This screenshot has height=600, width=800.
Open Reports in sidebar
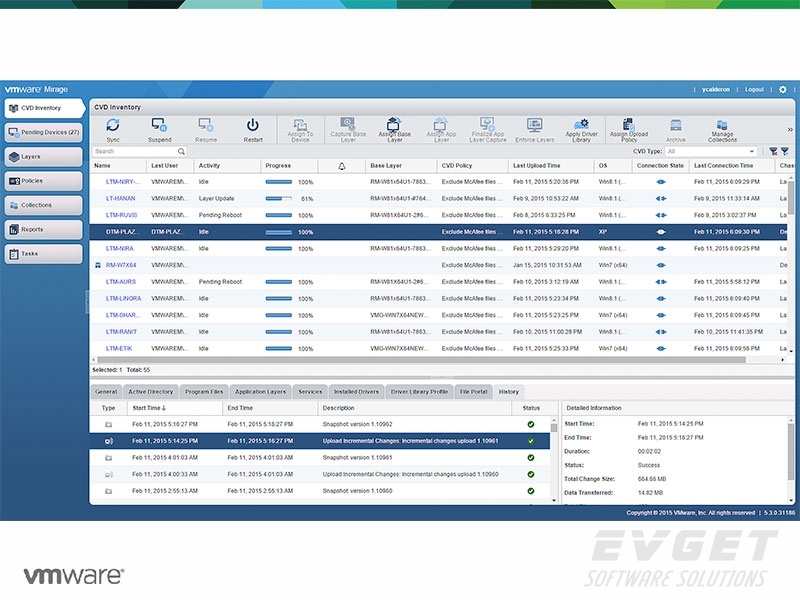click(x=43, y=230)
